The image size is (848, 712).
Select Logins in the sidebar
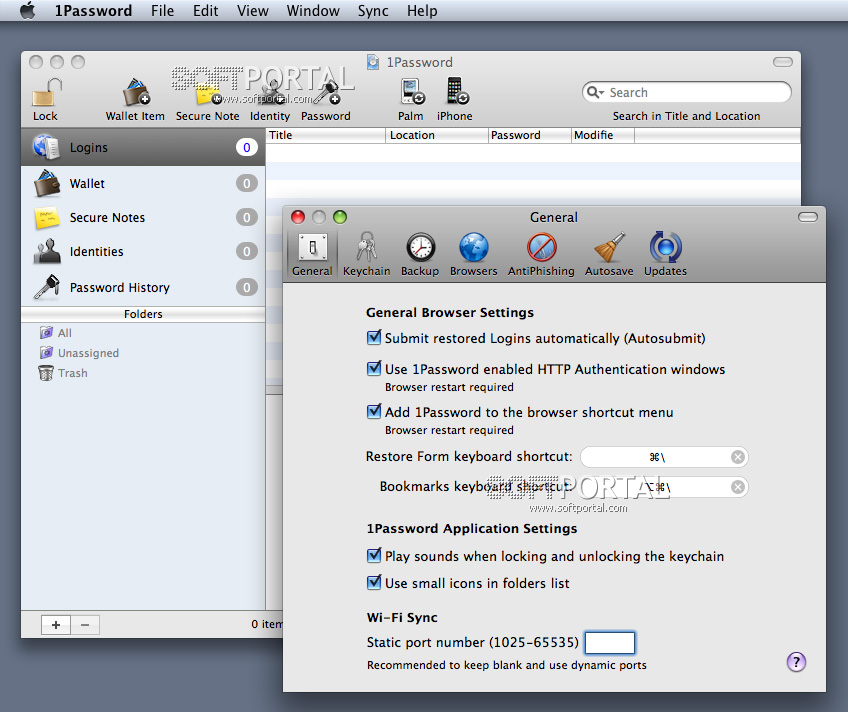(143, 148)
